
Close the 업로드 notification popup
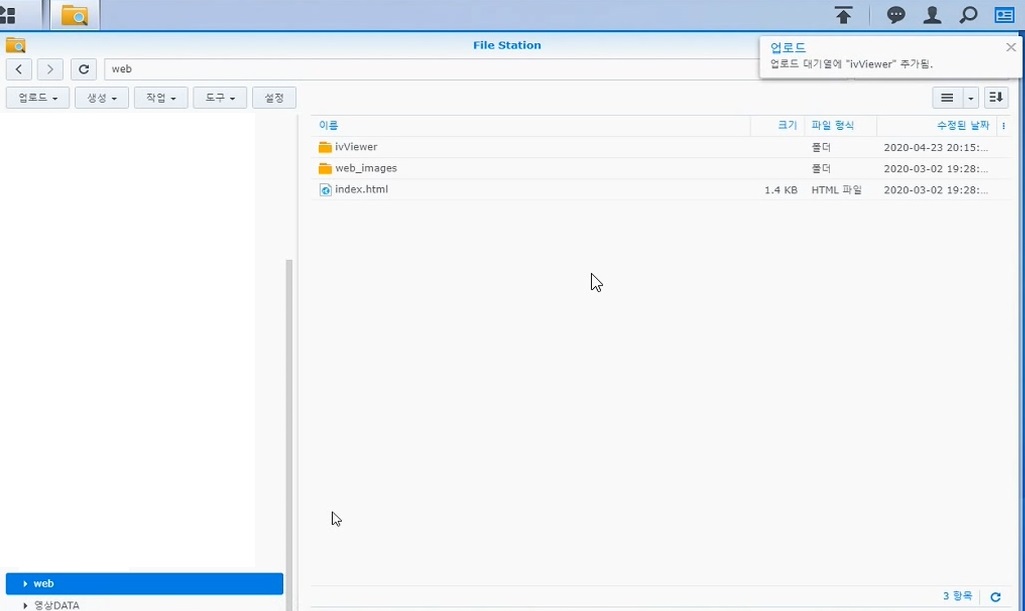pos(1011,47)
